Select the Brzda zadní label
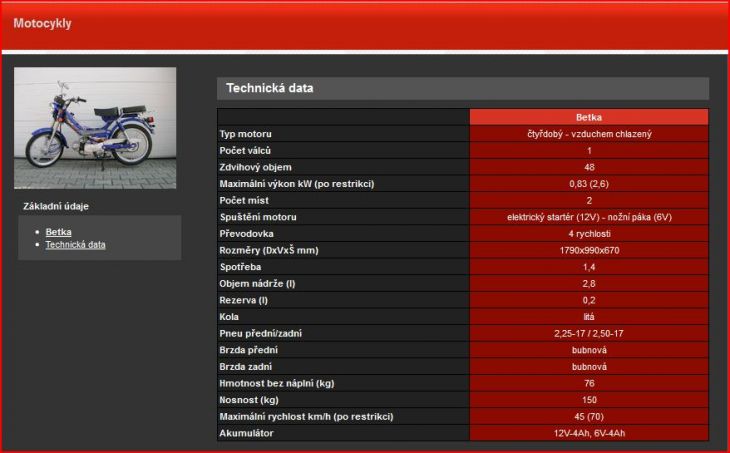730x453 pixels. [246, 367]
